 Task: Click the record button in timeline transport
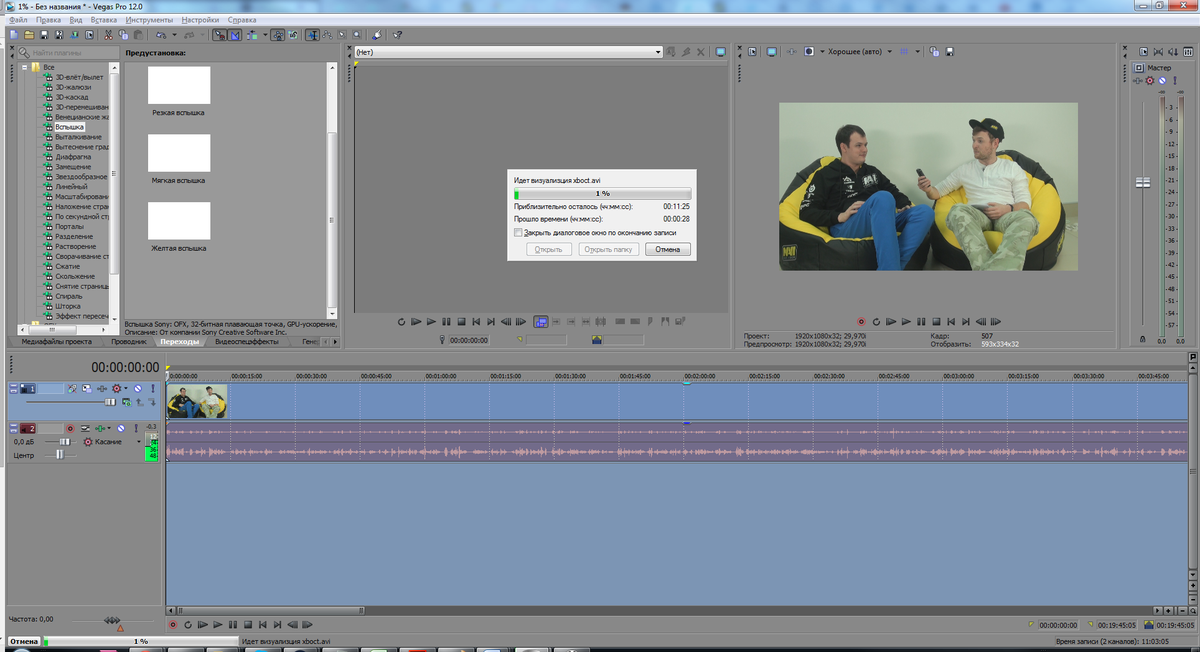point(173,624)
